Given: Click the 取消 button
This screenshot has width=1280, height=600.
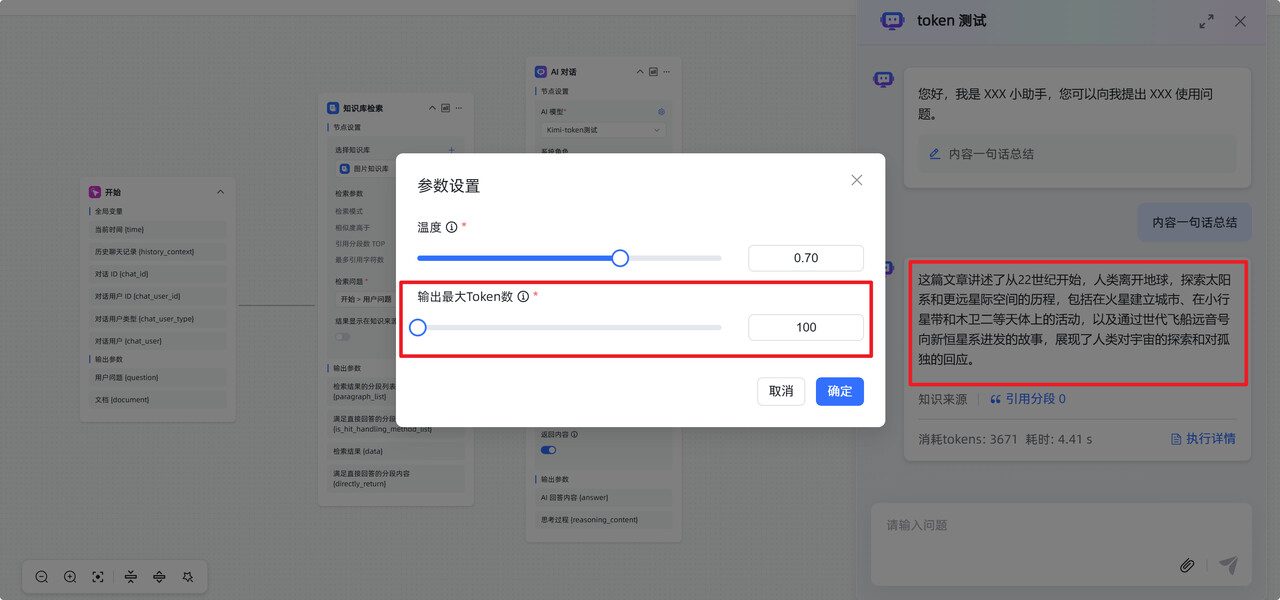Looking at the screenshot, I should (x=781, y=391).
